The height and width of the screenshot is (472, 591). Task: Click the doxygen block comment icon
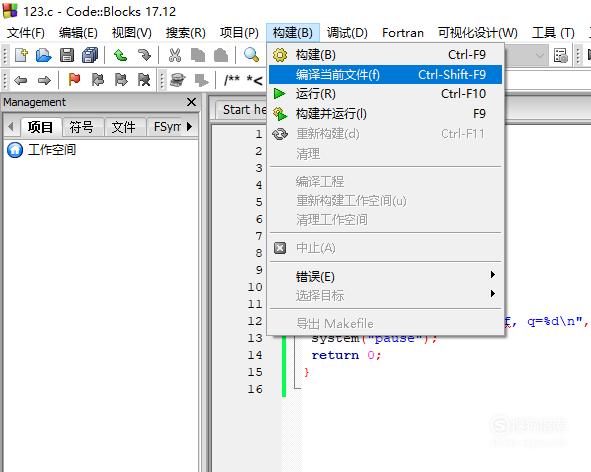pyautogui.click(x=231, y=80)
